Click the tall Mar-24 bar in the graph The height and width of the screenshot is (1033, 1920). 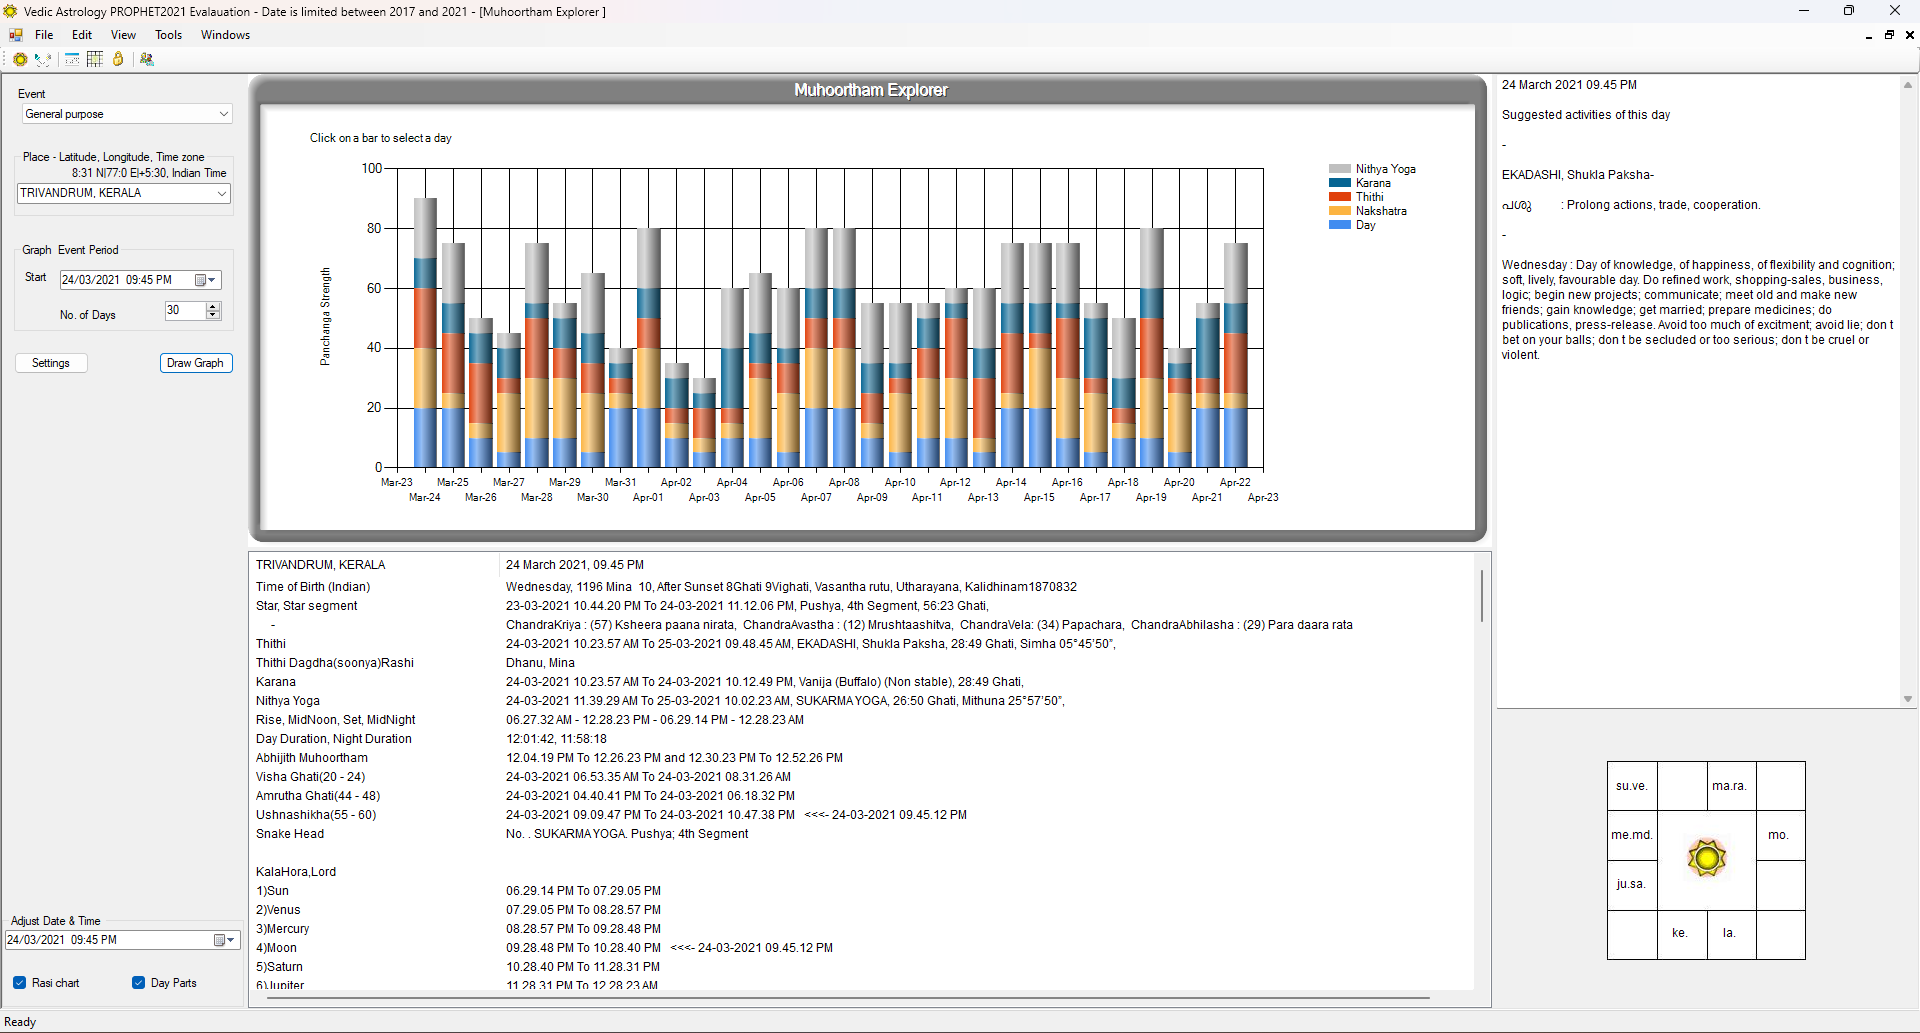(x=425, y=333)
